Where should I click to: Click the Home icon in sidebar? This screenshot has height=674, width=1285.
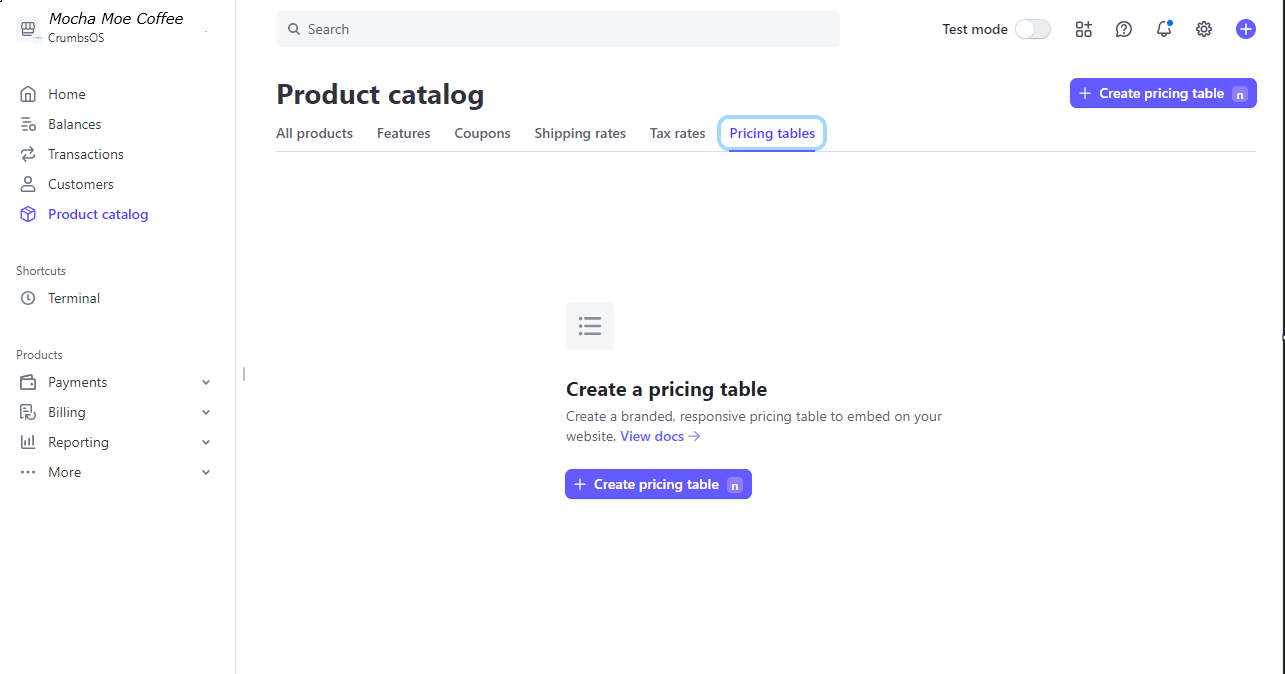point(28,94)
